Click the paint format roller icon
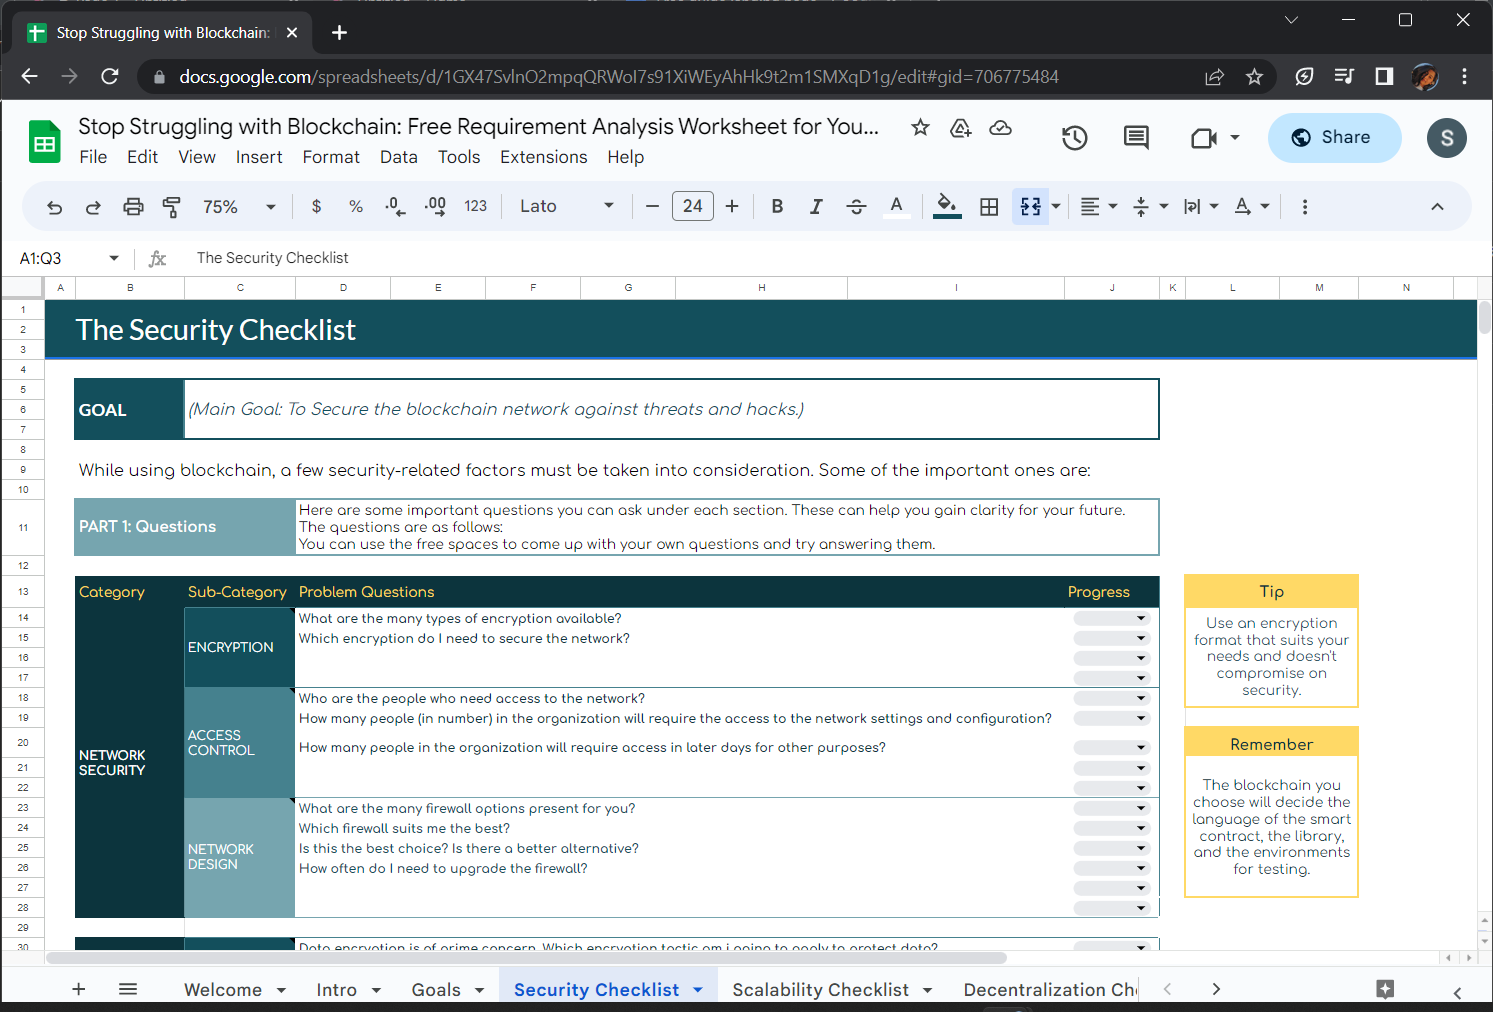Viewport: 1493px width, 1012px height. pos(171,207)
